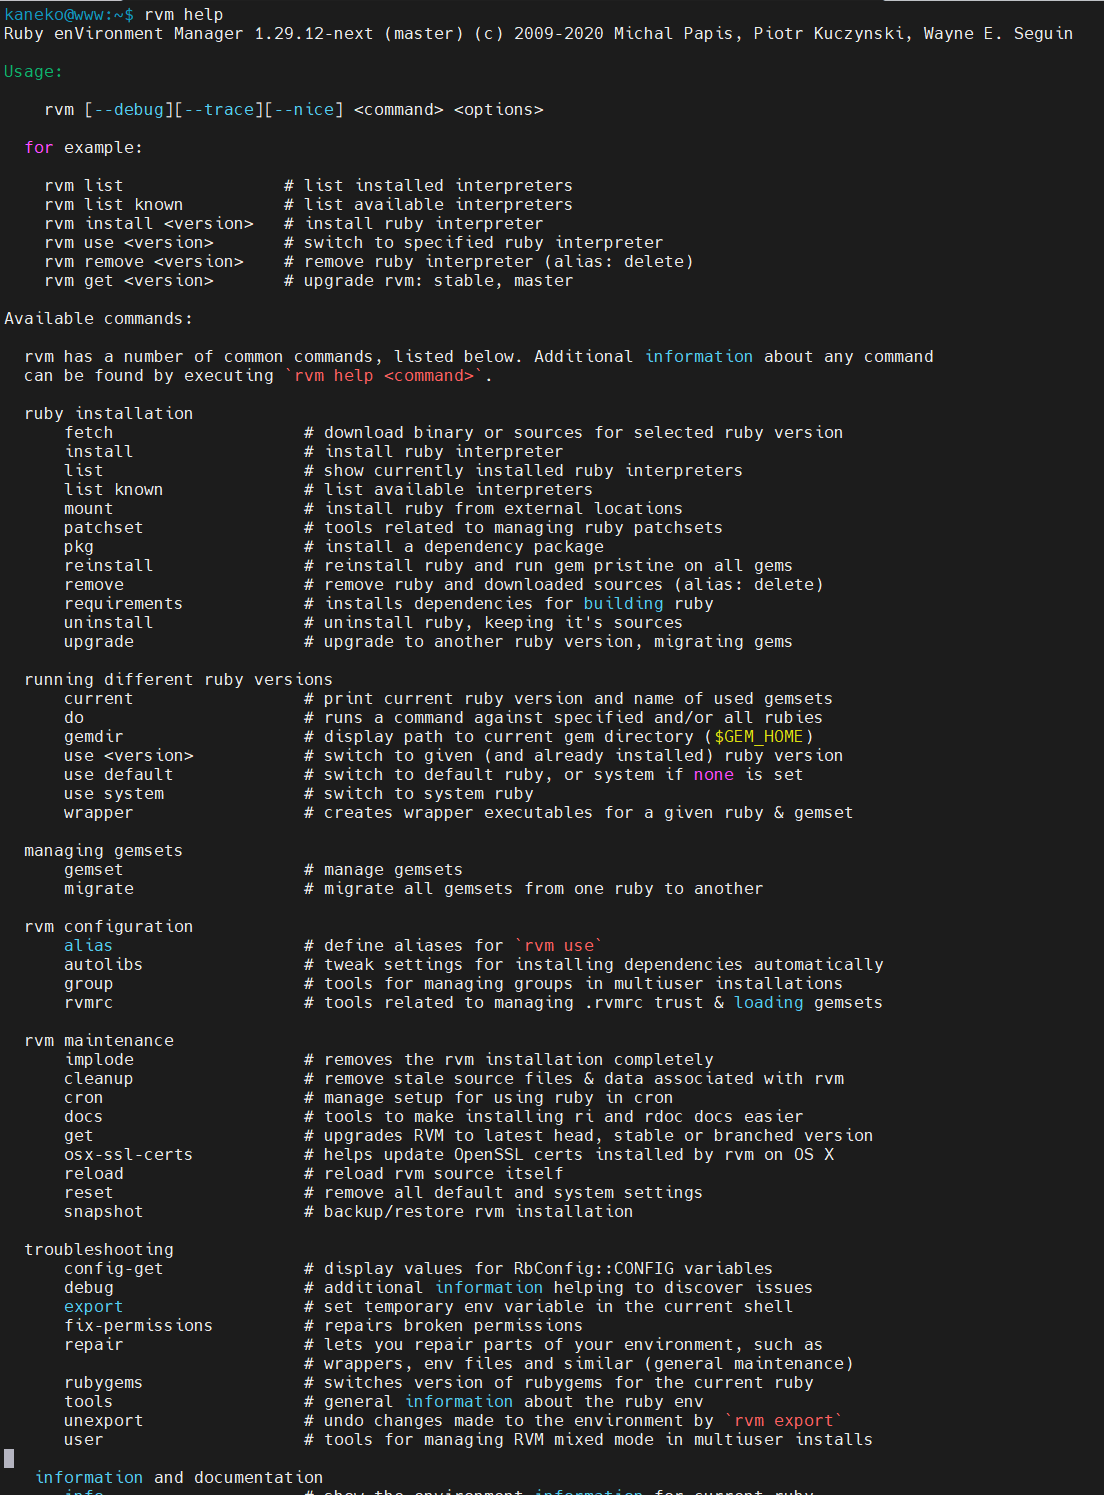
Task: Click the 'cleanup' command name
Action: pyautogui.click(x=99, y=1079)
